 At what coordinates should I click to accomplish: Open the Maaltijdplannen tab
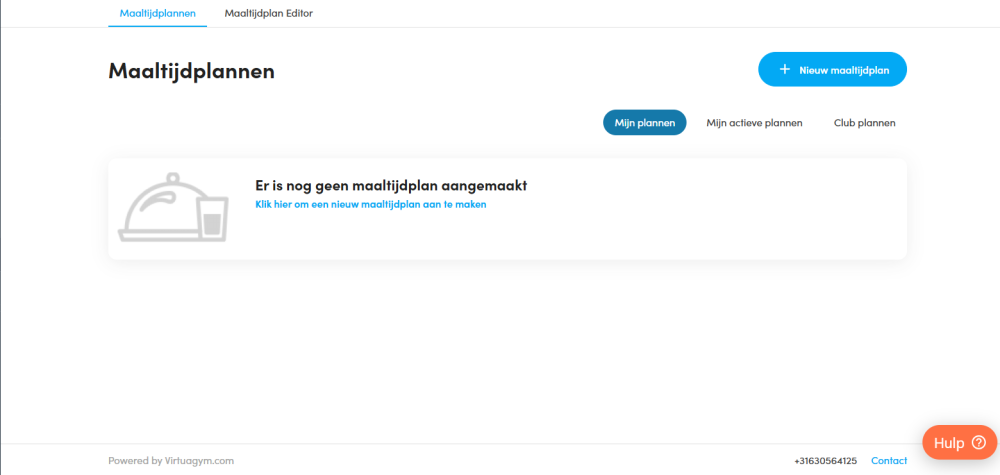click(x=158, y=13)
